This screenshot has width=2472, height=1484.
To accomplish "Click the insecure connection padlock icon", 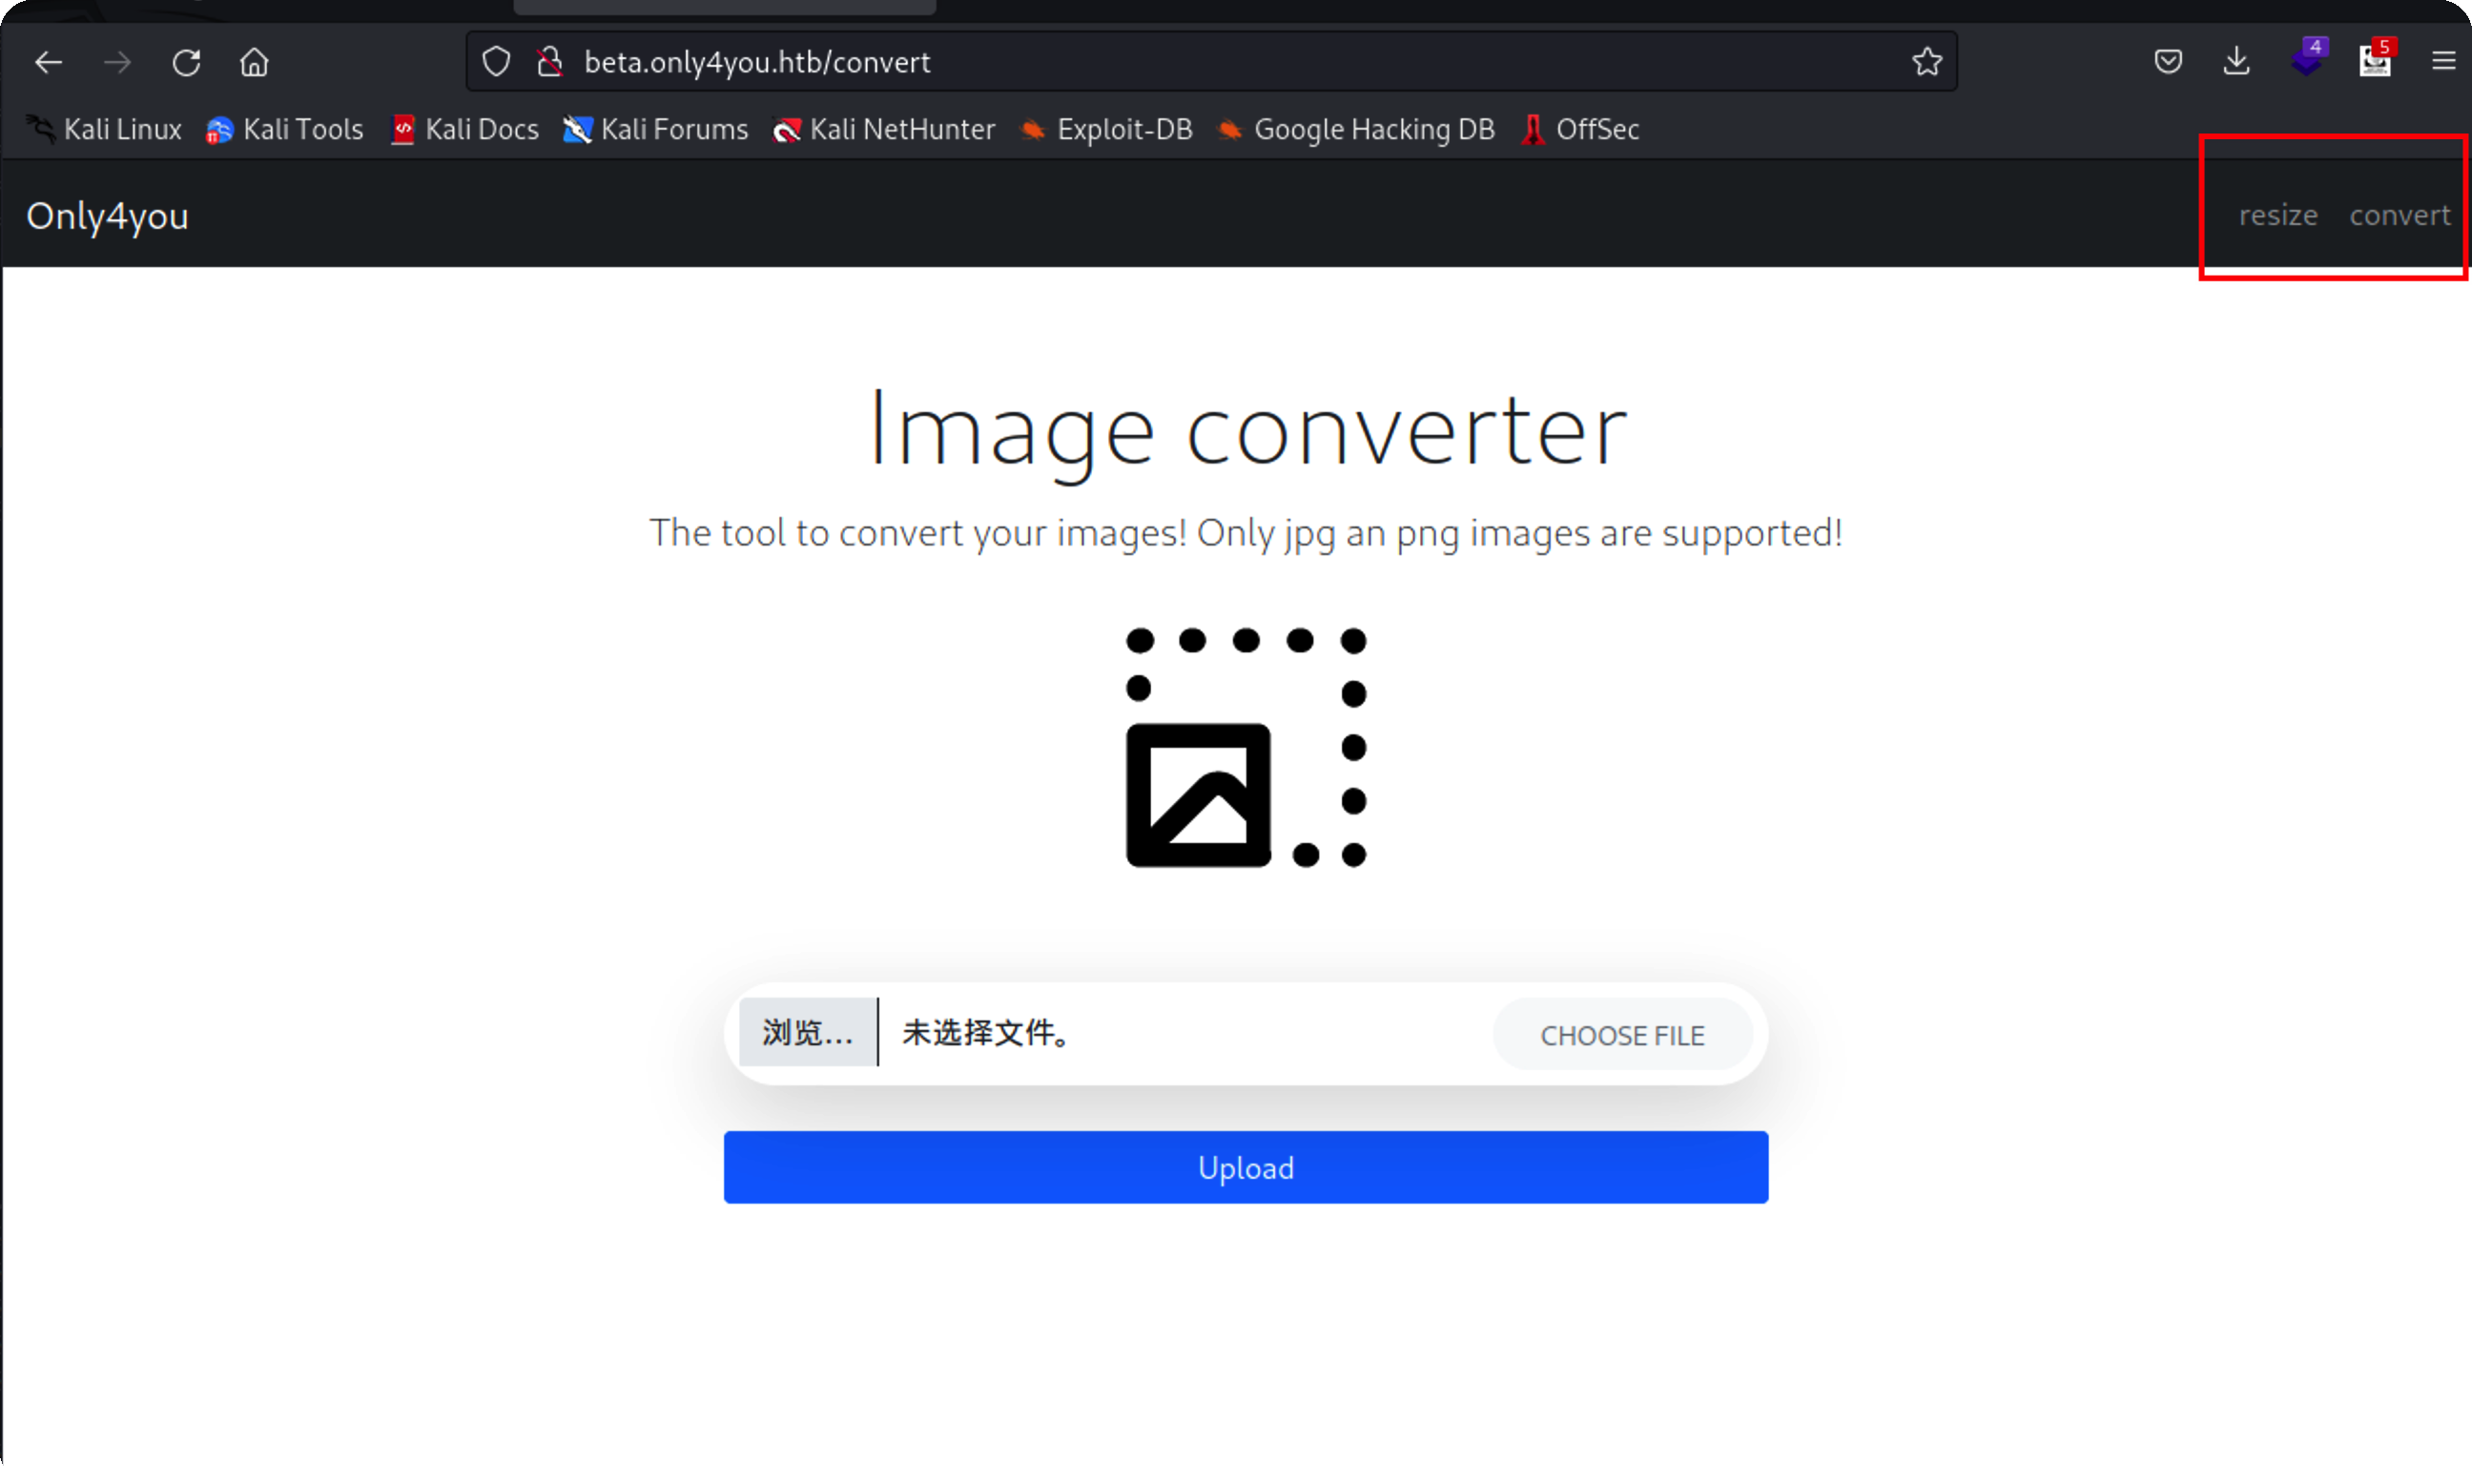I will point(549,62).
